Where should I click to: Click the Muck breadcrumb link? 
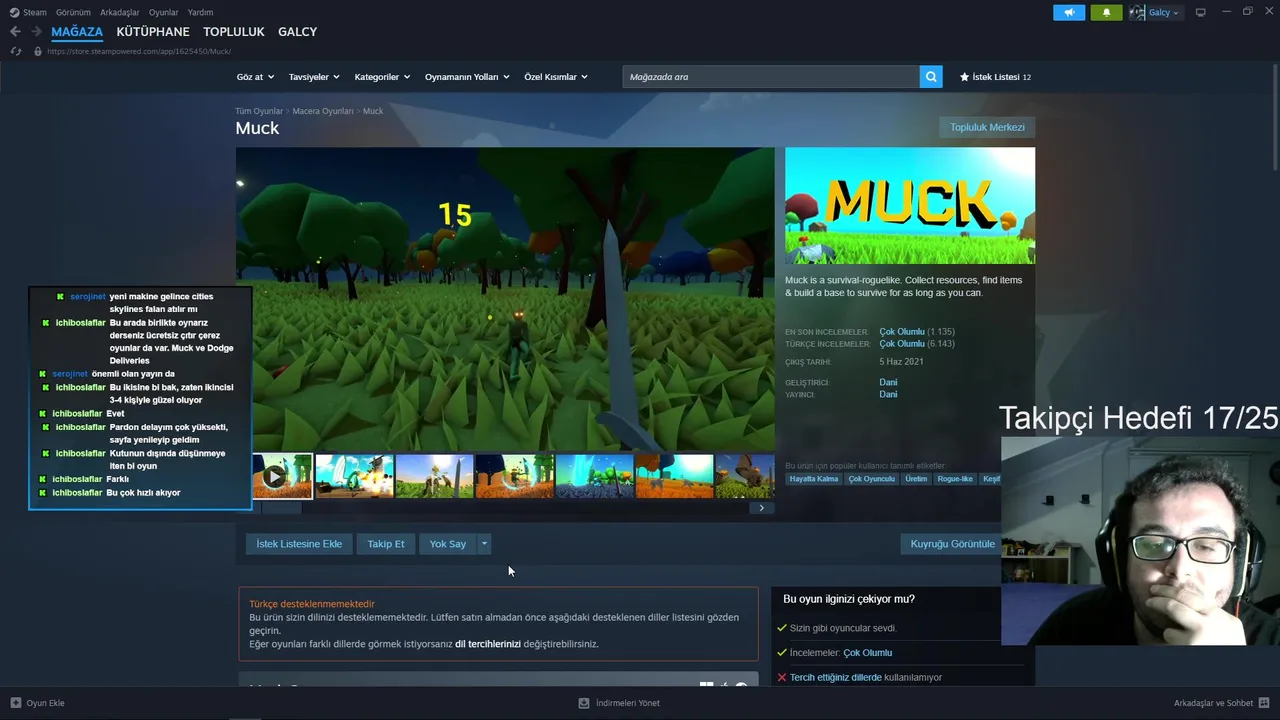click(x=373, y=111)
